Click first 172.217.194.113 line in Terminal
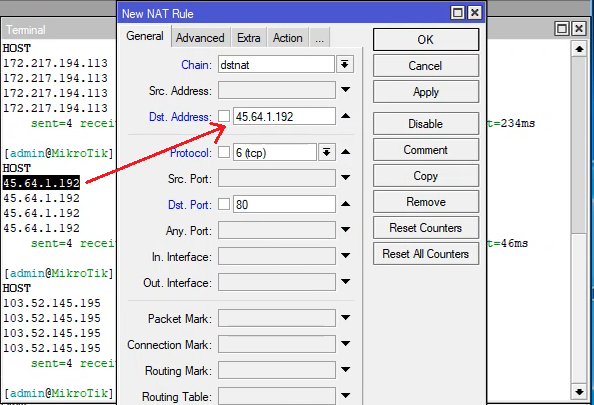The image size is (594, 405). (x=55, y=63)
